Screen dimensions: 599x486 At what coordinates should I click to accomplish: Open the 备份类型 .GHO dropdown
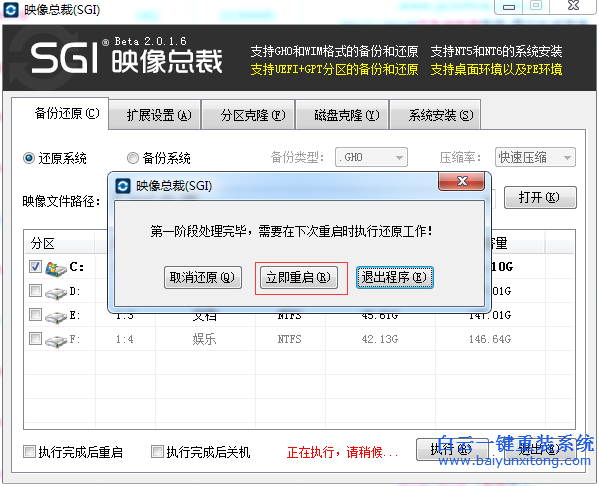[x=371, y=157]
